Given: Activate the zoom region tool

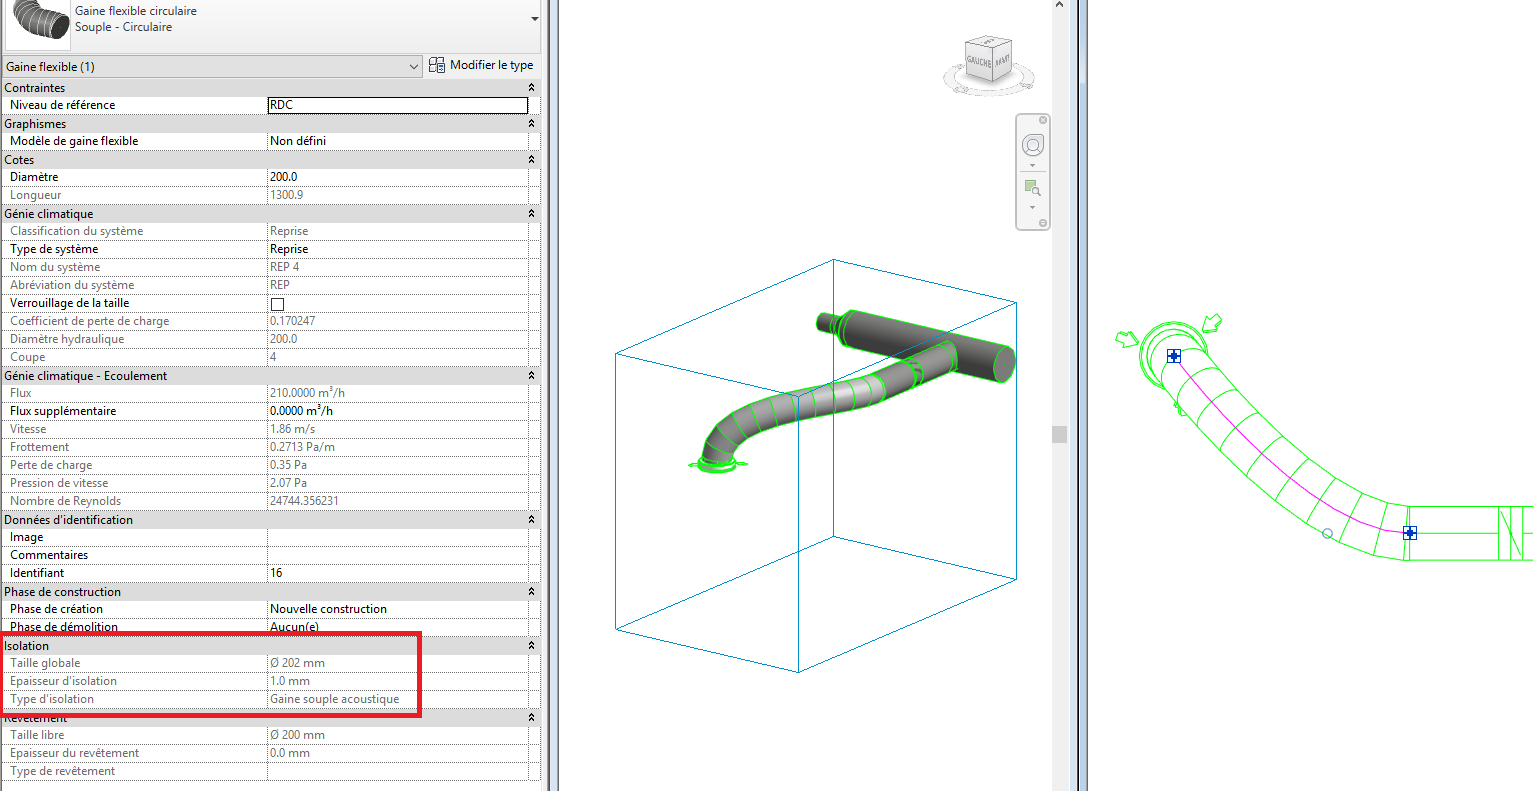Looking at the screenshot, I should (1032, 188).
